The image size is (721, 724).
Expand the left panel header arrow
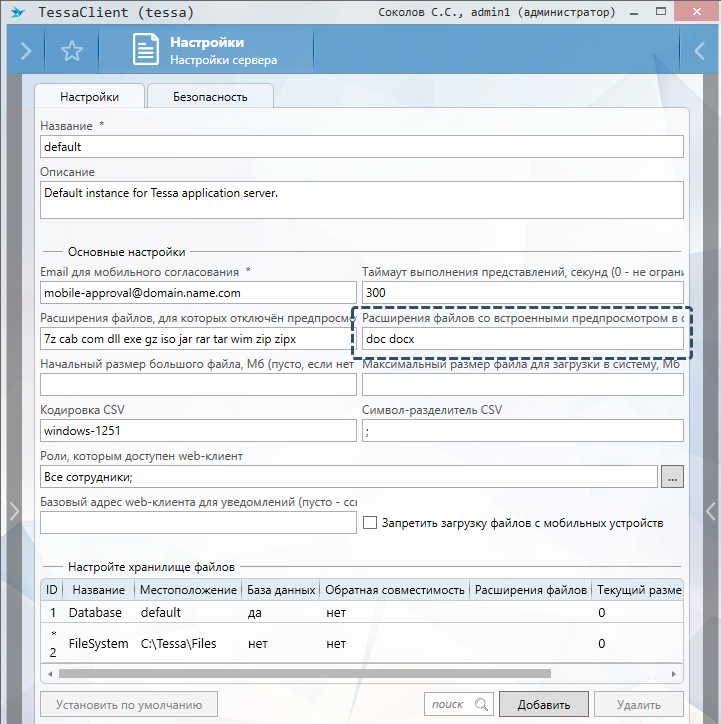pos(25,51)
